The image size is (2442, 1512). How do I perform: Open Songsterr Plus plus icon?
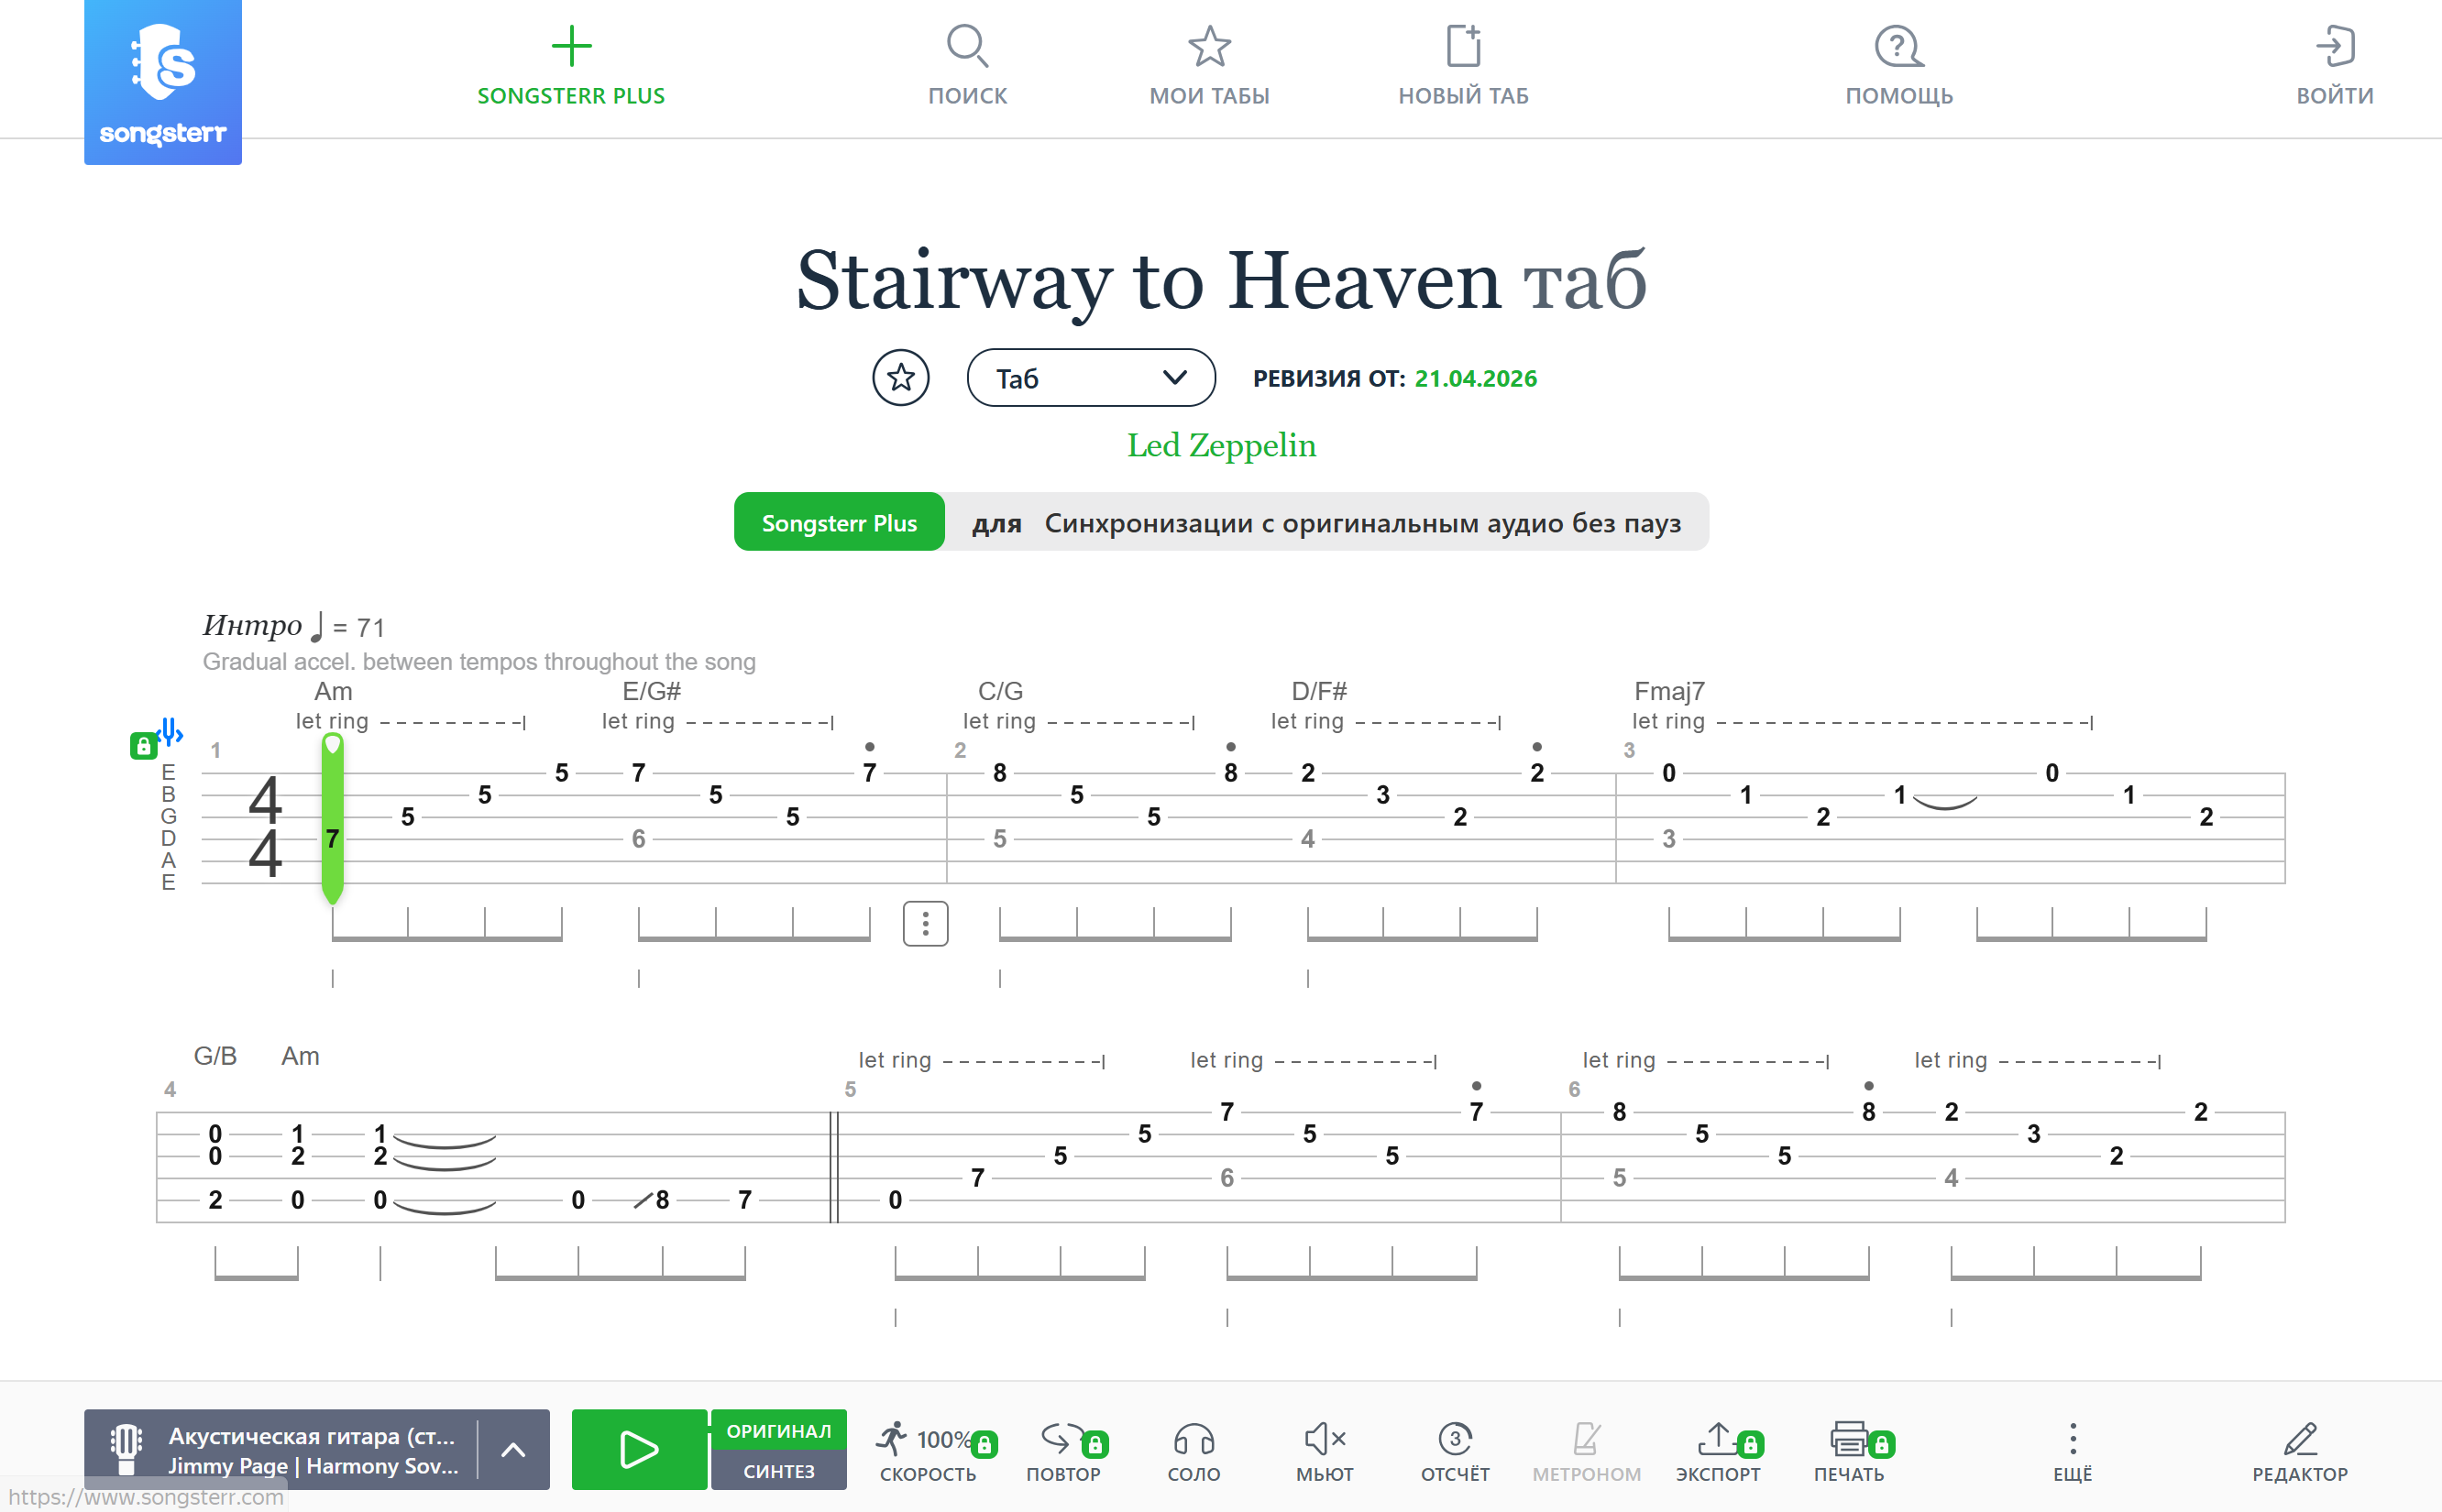coord(571,46)
